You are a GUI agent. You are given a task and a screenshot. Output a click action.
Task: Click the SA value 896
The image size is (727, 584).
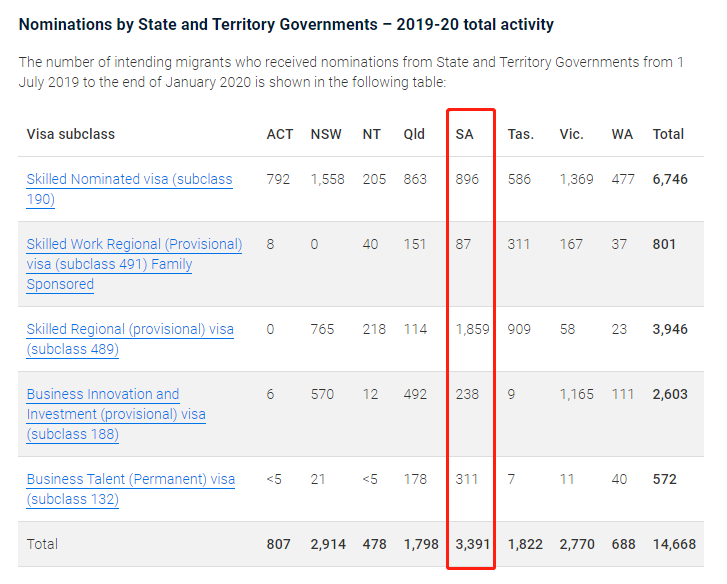(x=467, y=179)
